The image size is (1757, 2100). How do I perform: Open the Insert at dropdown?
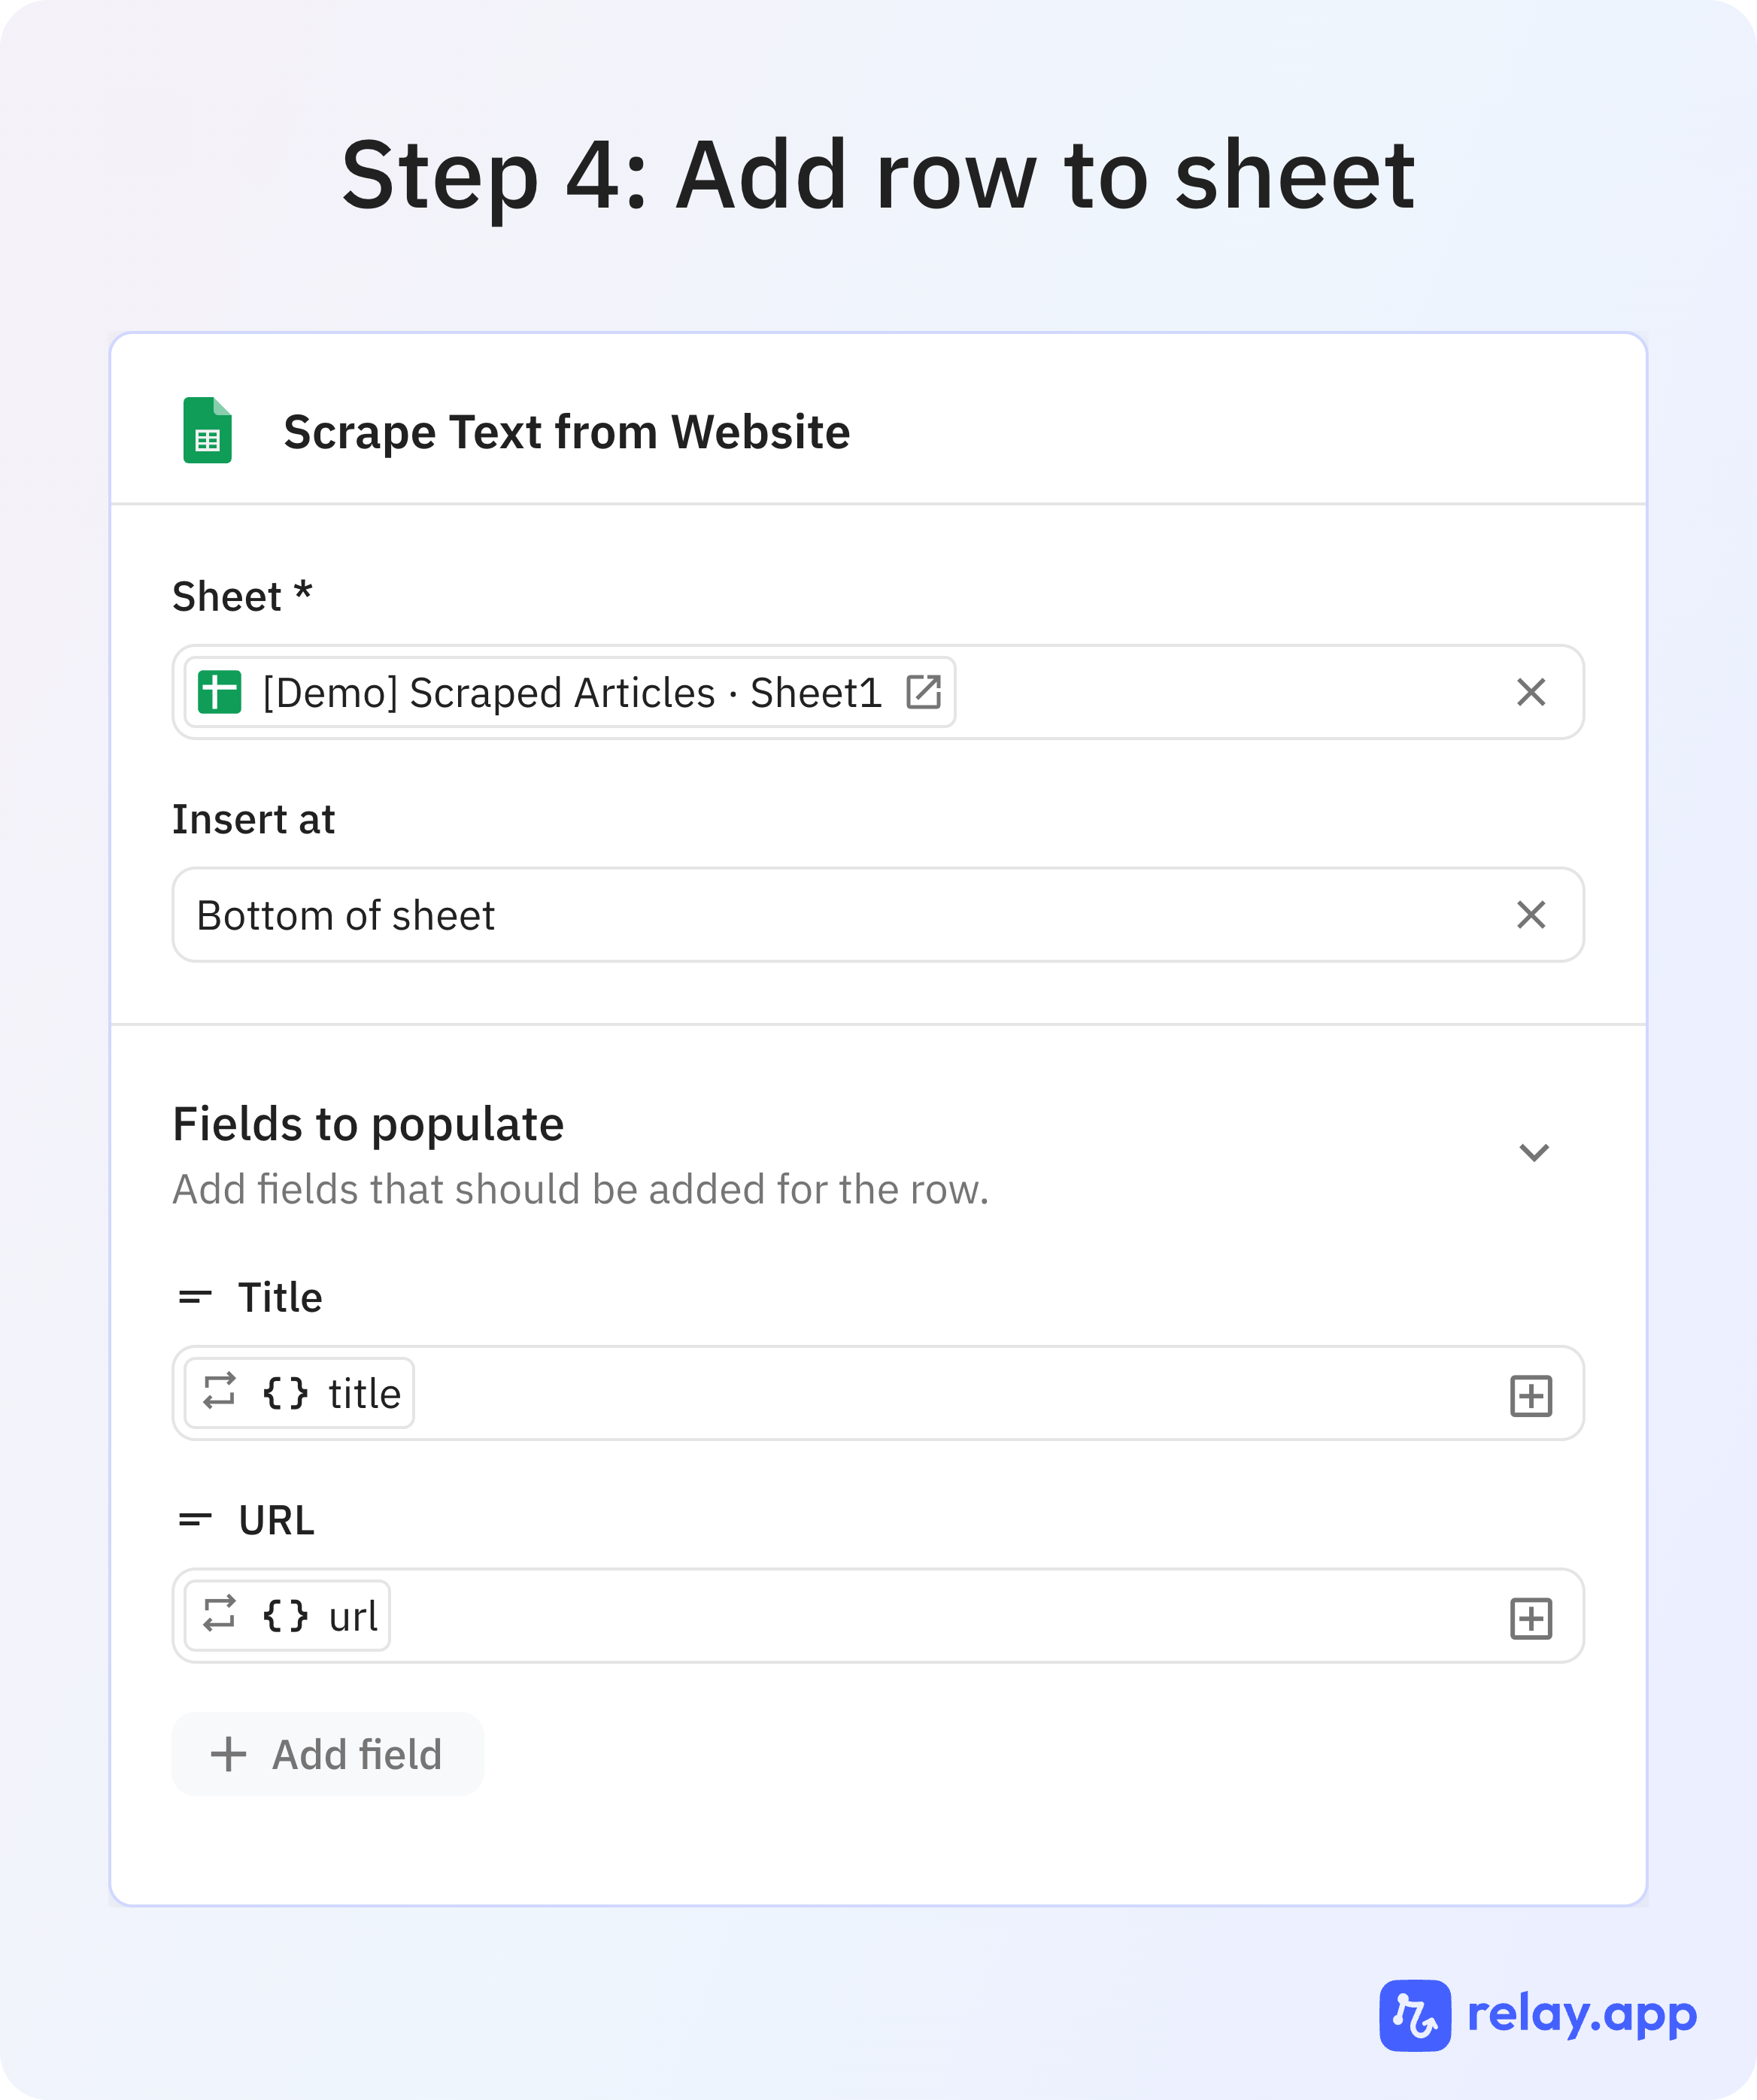840,915
